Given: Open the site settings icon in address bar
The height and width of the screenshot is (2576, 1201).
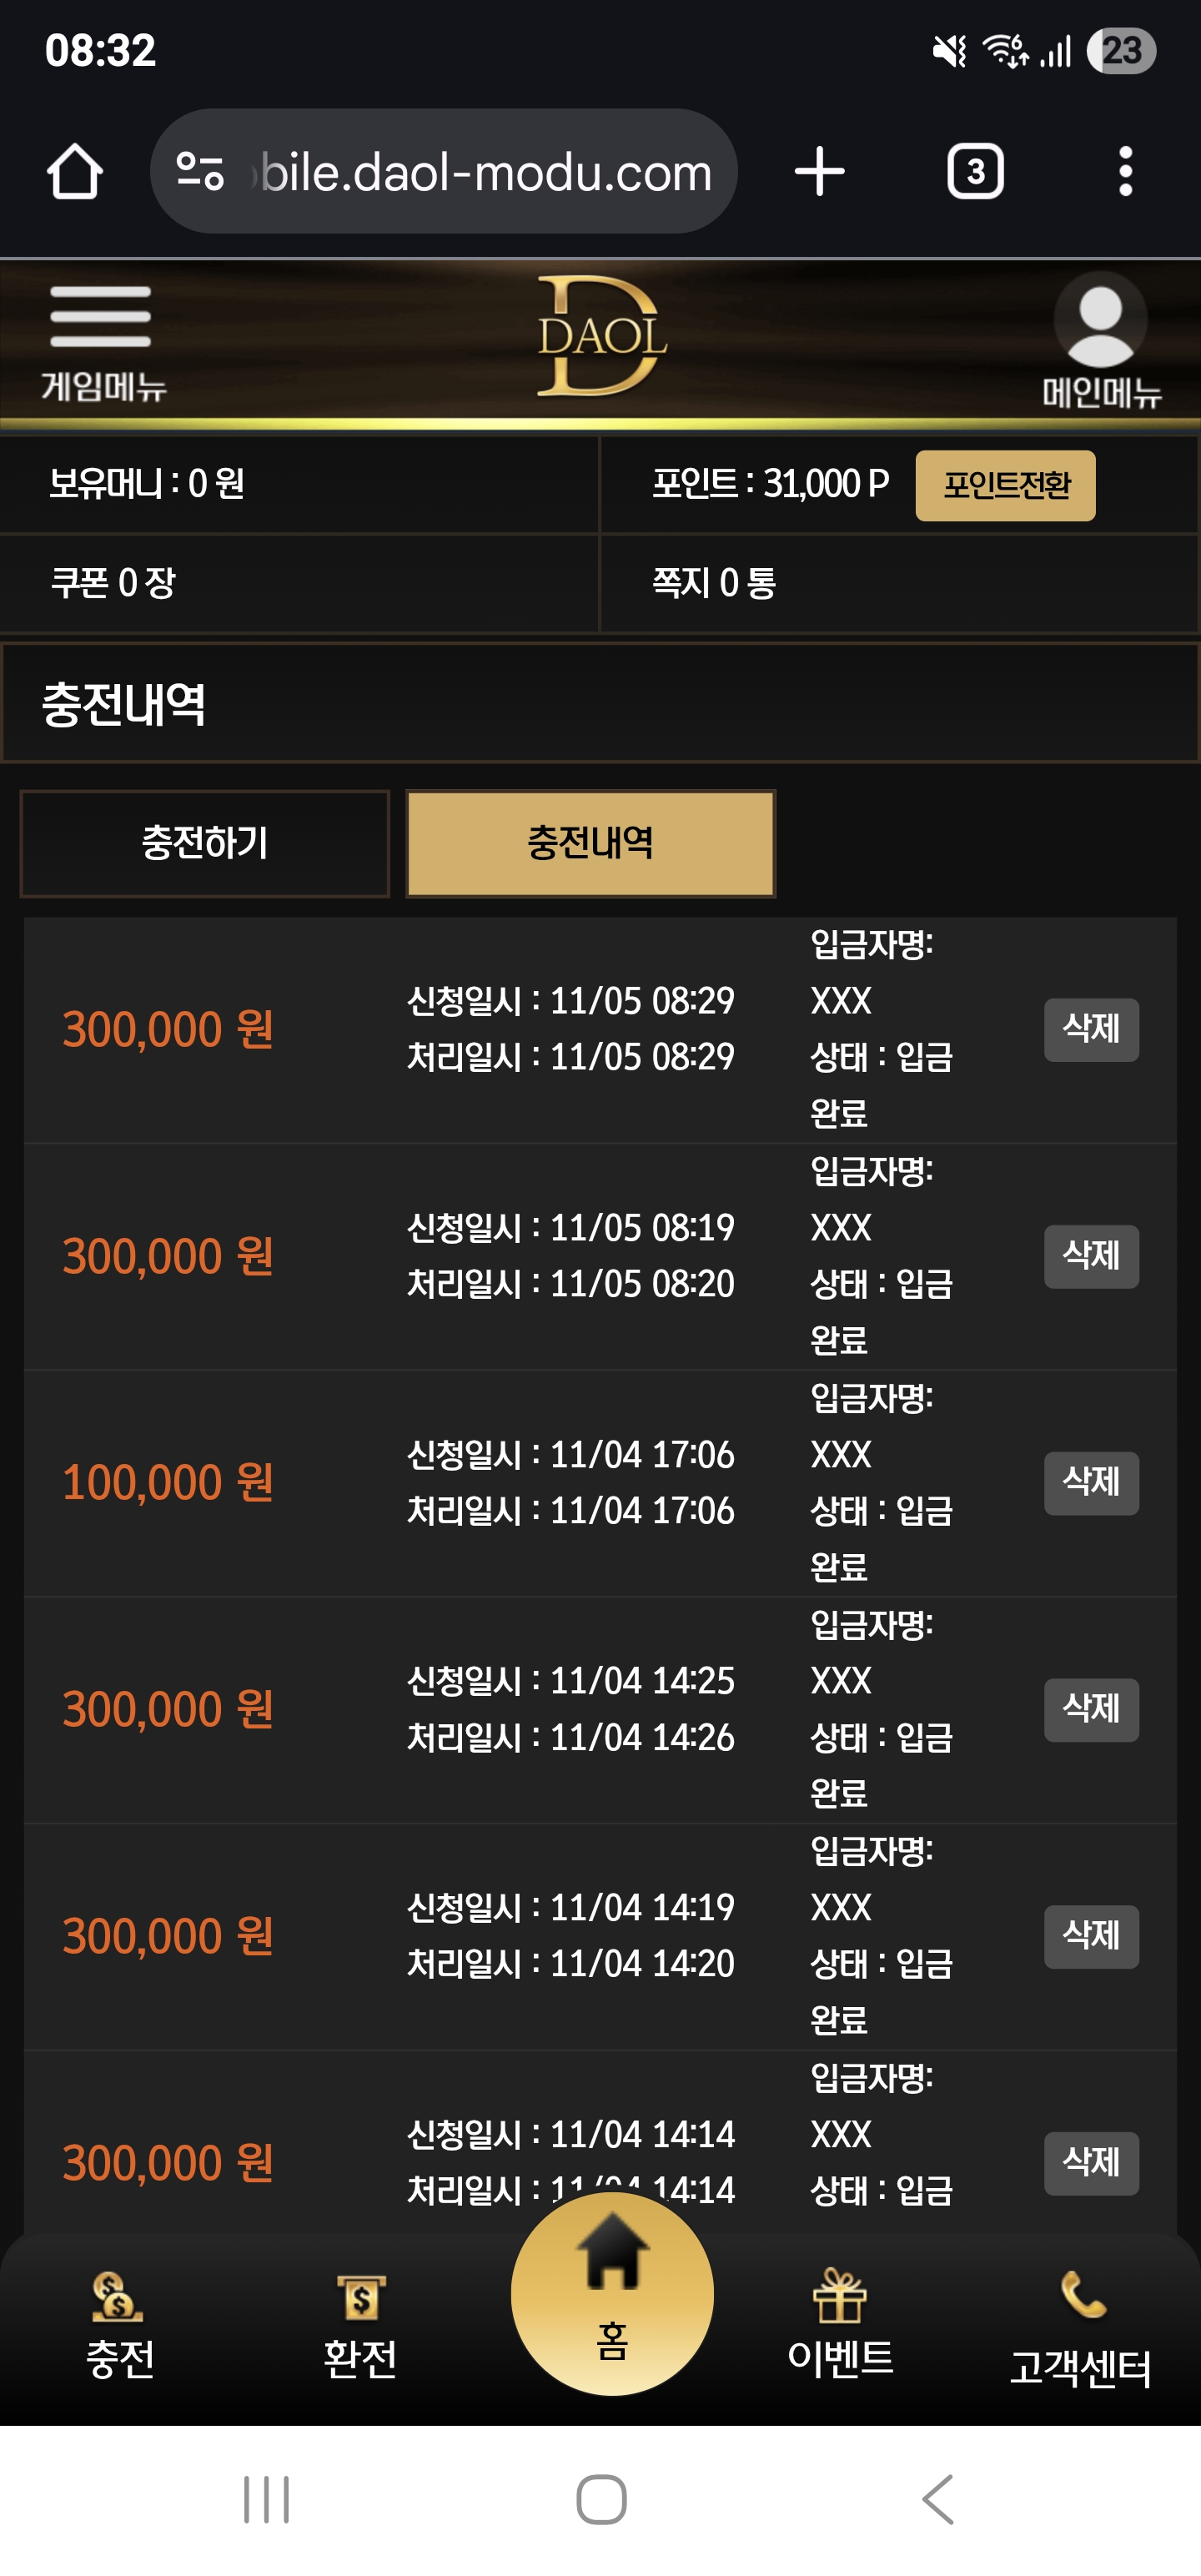Looking at the screenshot, I should tap(200, 171).
